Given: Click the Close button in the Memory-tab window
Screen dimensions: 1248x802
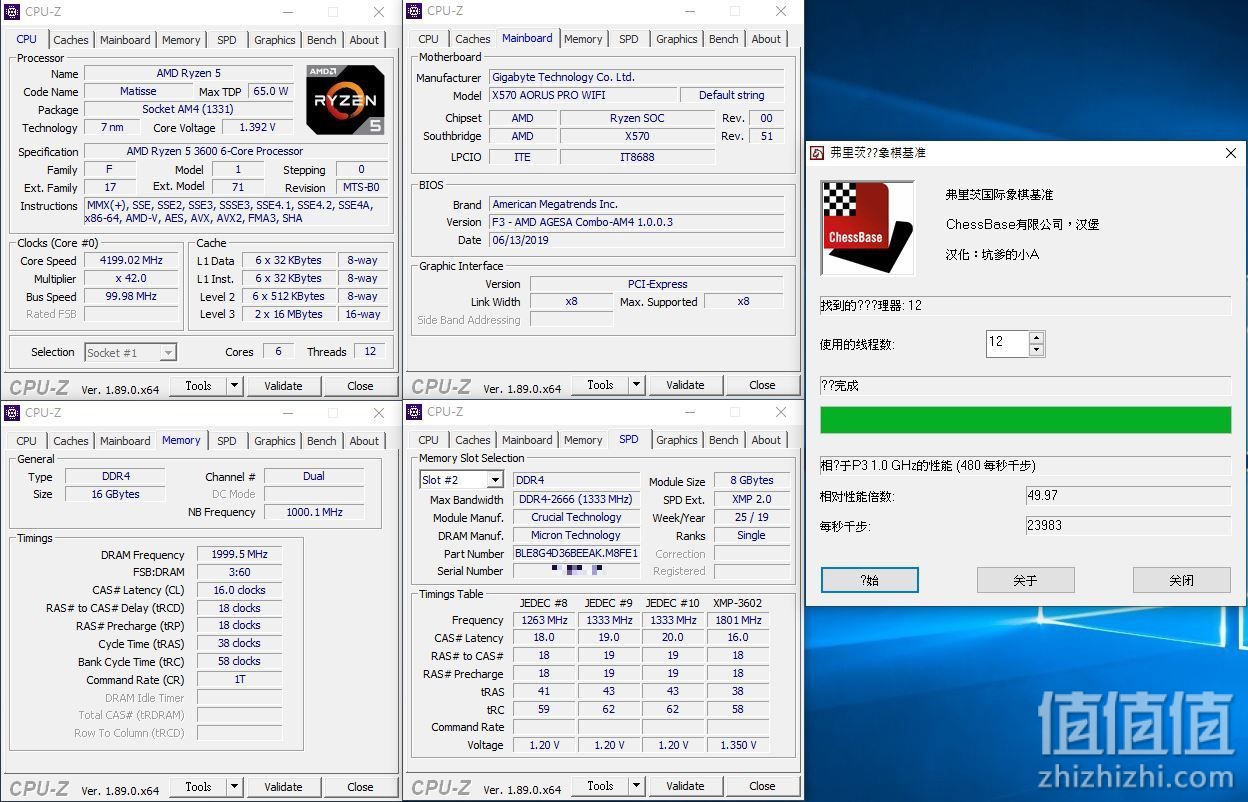Looking at the screenshot, I should click(x=360, y=787).
